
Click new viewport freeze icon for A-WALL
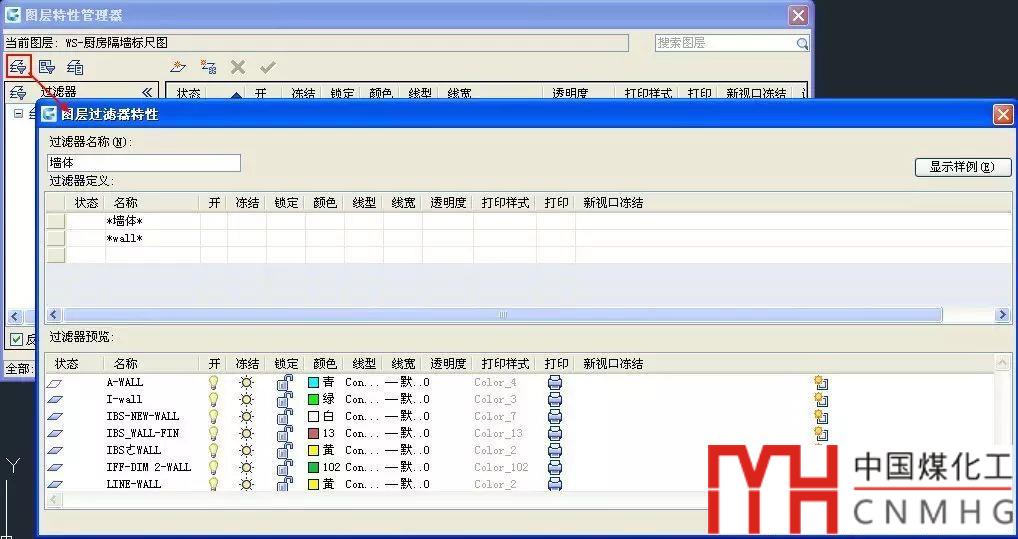point(821,382)
